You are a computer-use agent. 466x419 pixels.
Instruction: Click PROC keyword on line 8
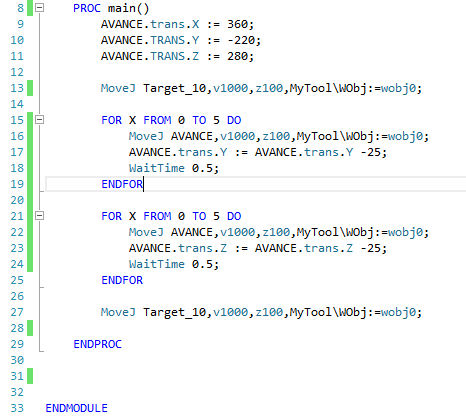87,8
